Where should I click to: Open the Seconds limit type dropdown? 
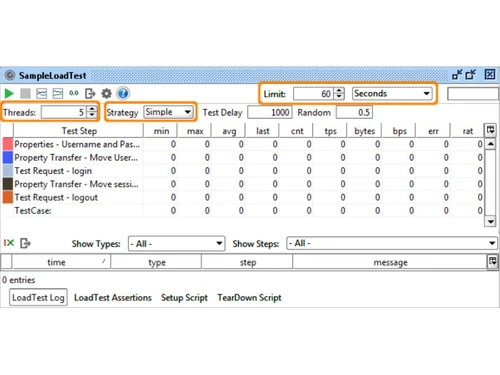click(x=392, y=94)
